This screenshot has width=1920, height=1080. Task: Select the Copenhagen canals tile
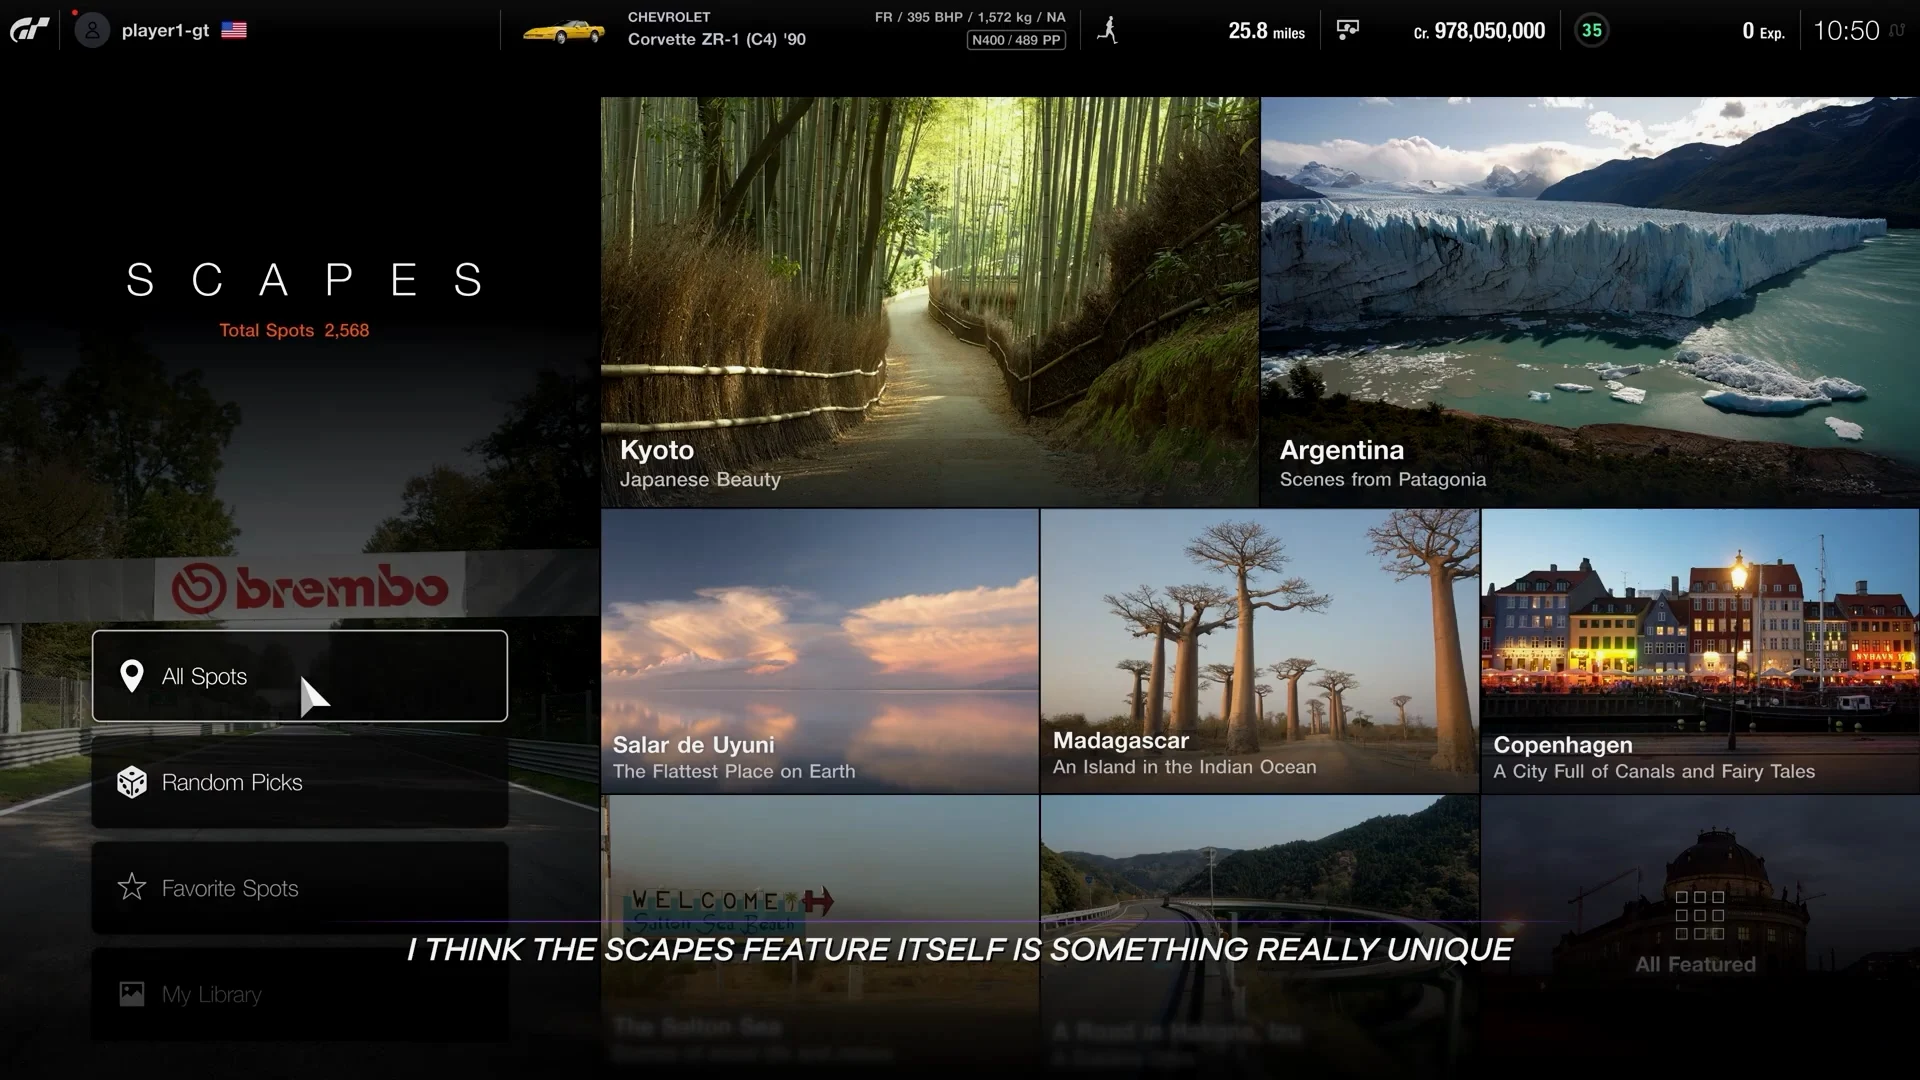click(1700, 651)
